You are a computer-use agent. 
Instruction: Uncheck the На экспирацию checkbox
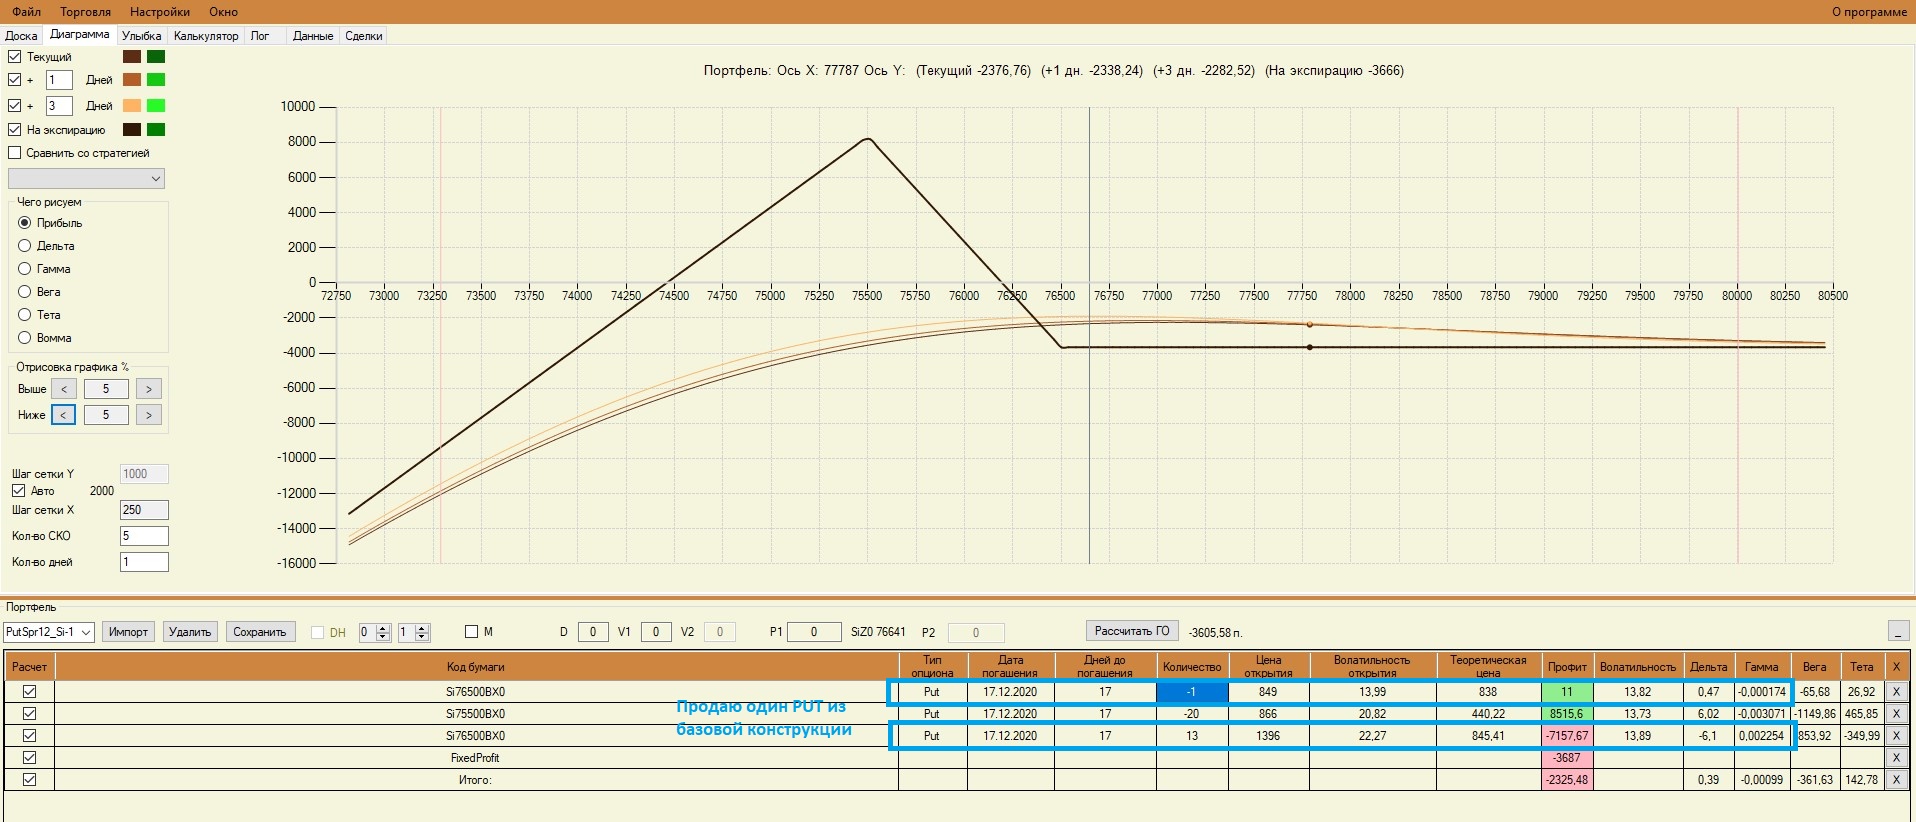coord(15,130)
